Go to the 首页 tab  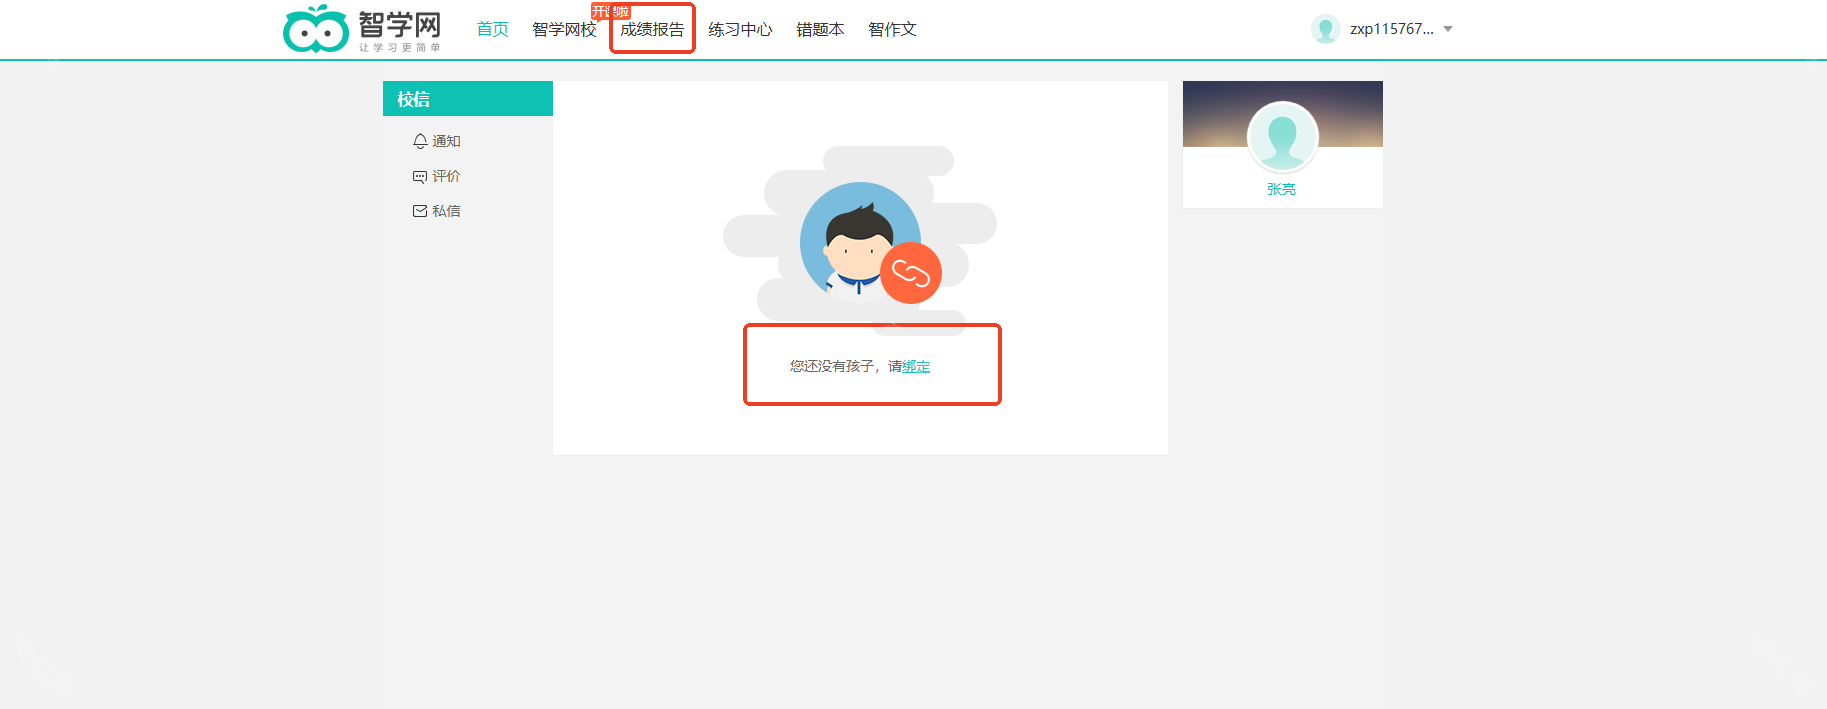coord(492,30)
